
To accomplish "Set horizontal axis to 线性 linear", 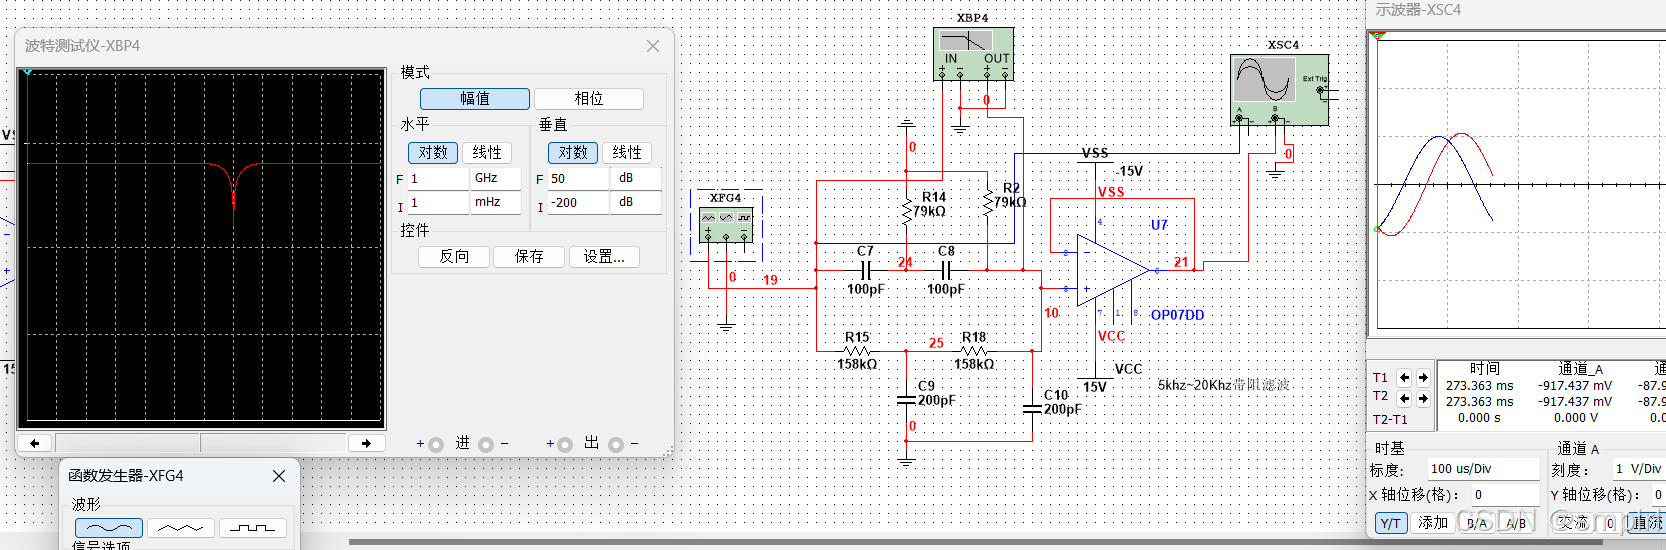I will click(487, 153).
